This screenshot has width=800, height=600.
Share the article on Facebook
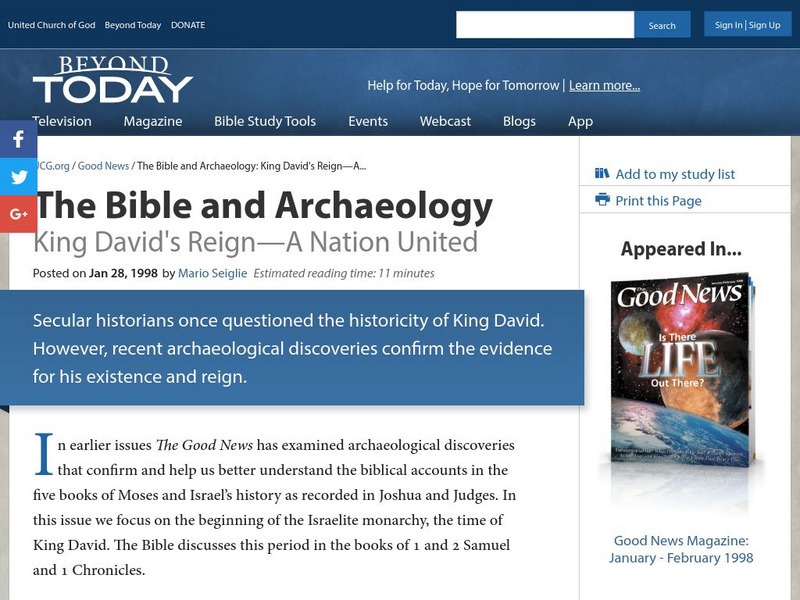point(18,140)
